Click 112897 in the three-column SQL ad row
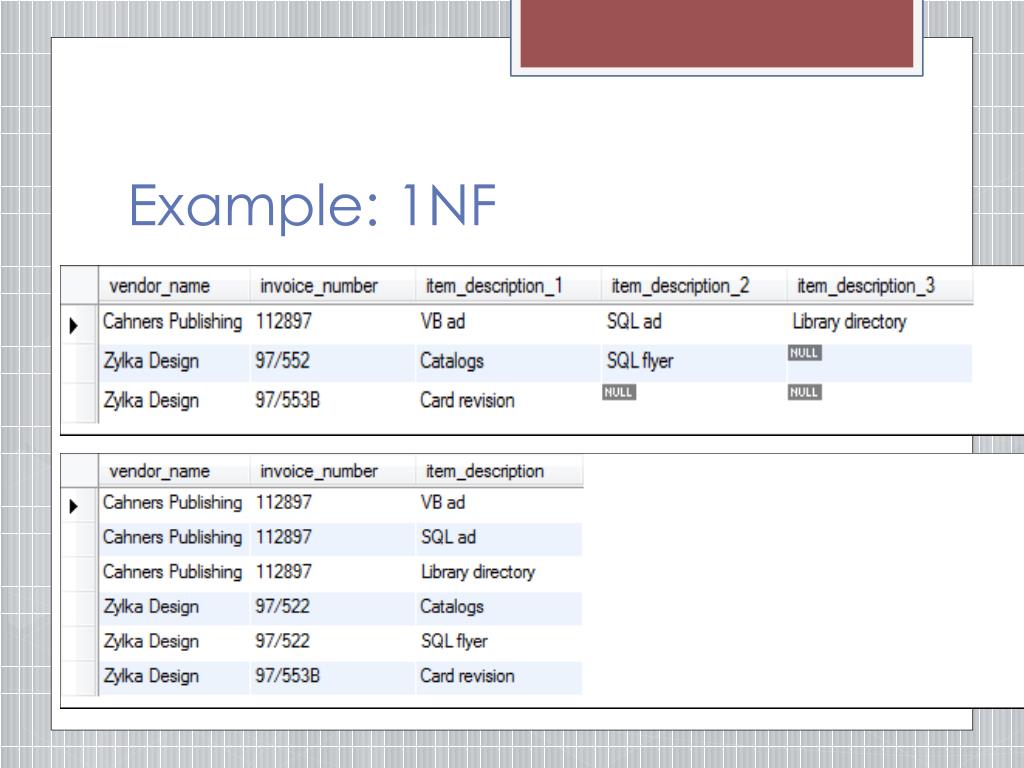Viewport: 1024px width, 768px height. 283,537
